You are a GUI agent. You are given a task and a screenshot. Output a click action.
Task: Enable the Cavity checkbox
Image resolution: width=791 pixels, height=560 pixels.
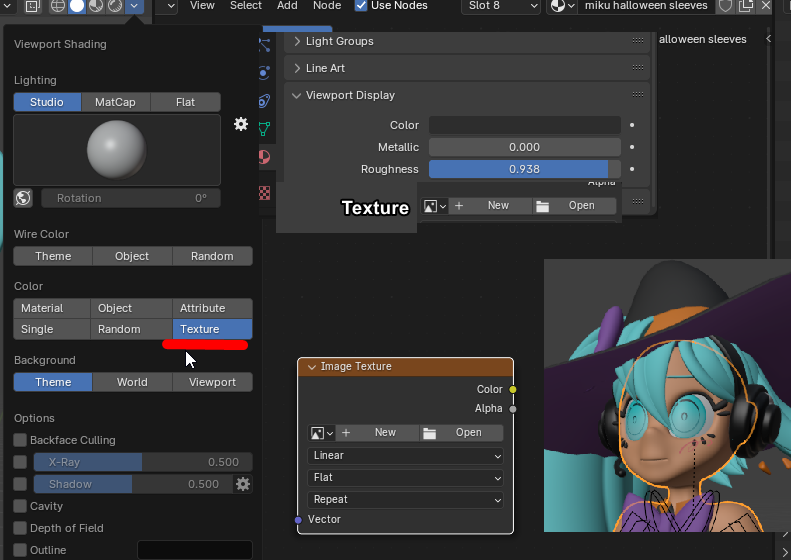pyautogui.click(x=20, y=506)
